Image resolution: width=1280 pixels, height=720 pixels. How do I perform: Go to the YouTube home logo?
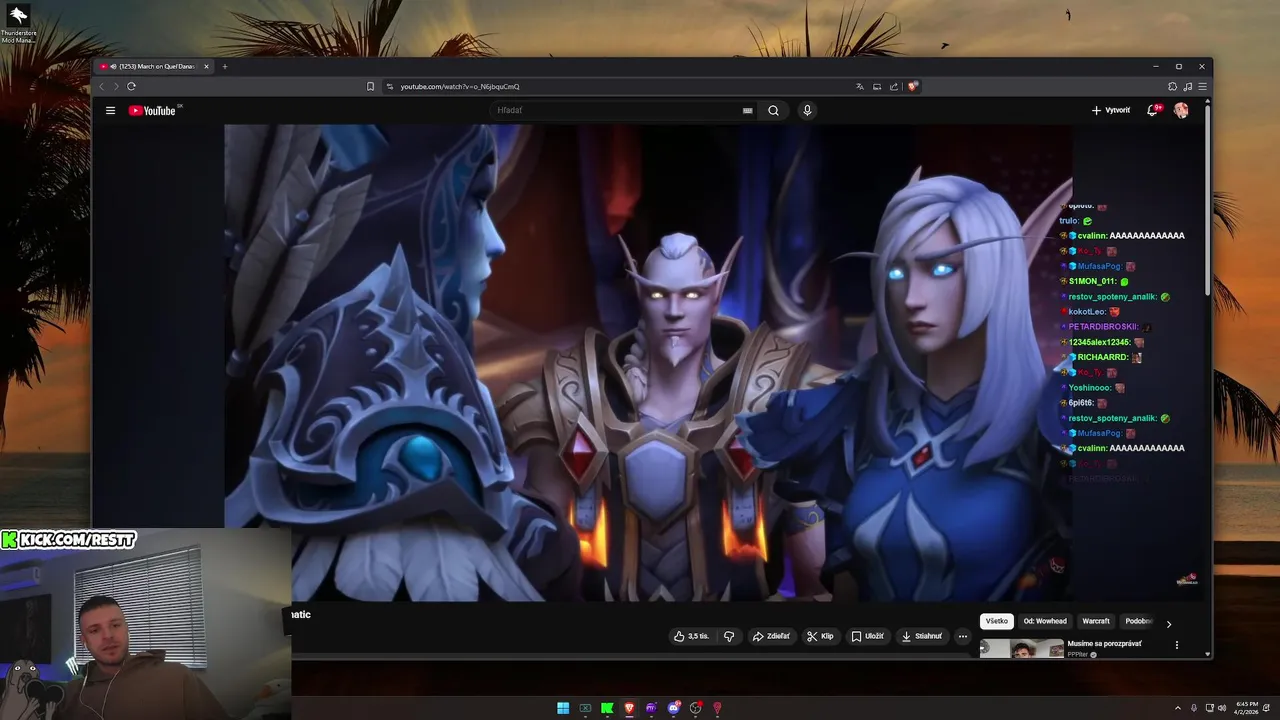coord(152,111)
